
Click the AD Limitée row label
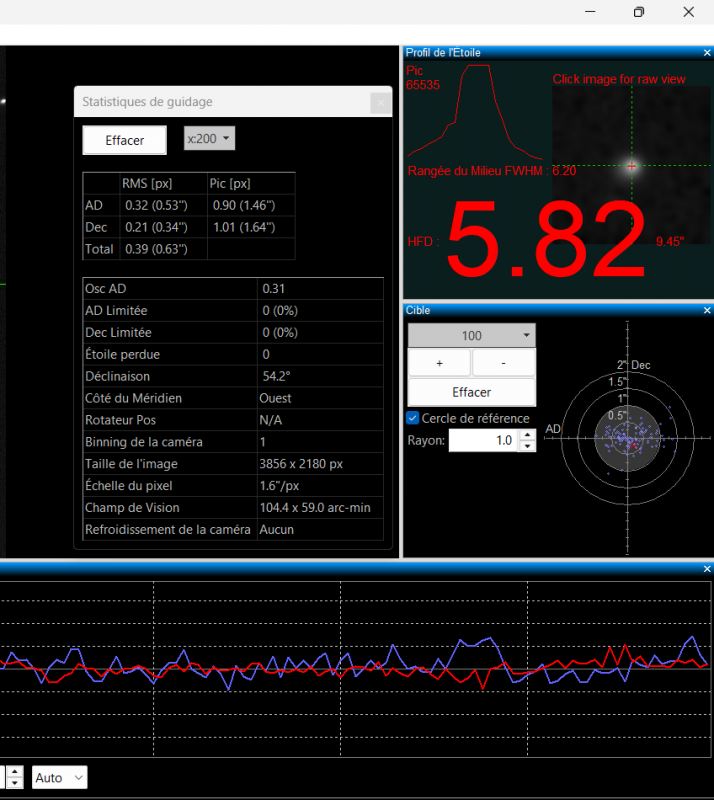(116, 311)
